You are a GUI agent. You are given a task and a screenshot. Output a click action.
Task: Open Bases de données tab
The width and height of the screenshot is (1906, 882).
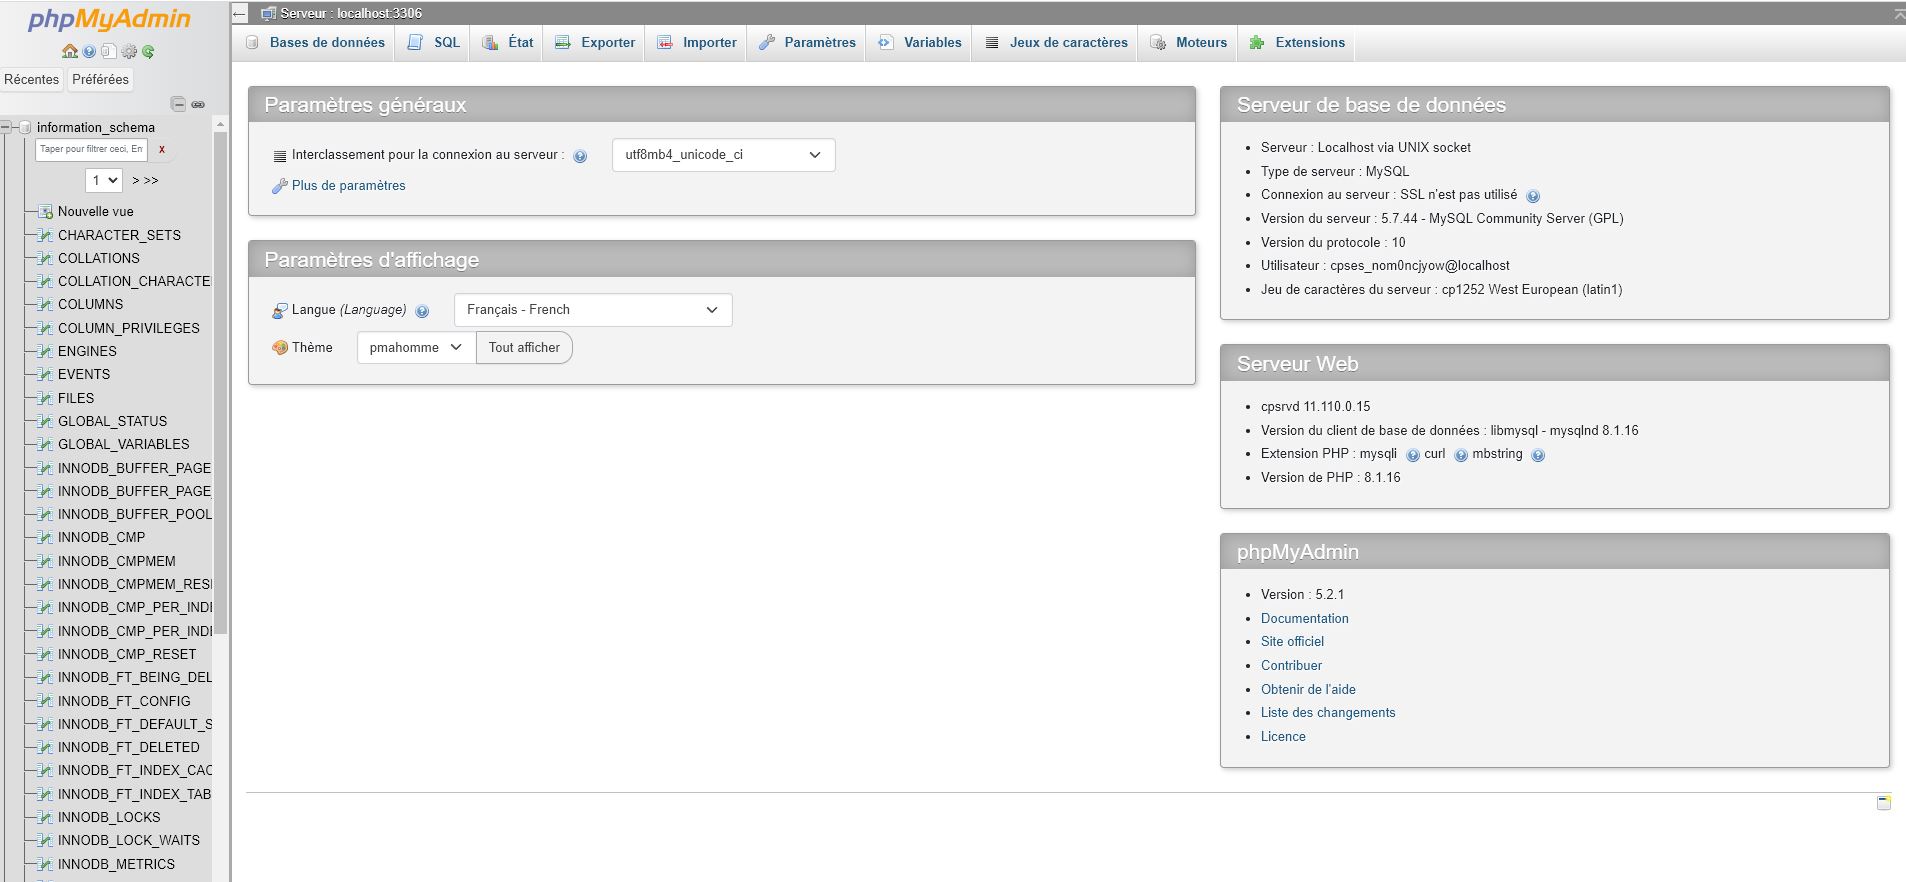(x=315, y=42)
